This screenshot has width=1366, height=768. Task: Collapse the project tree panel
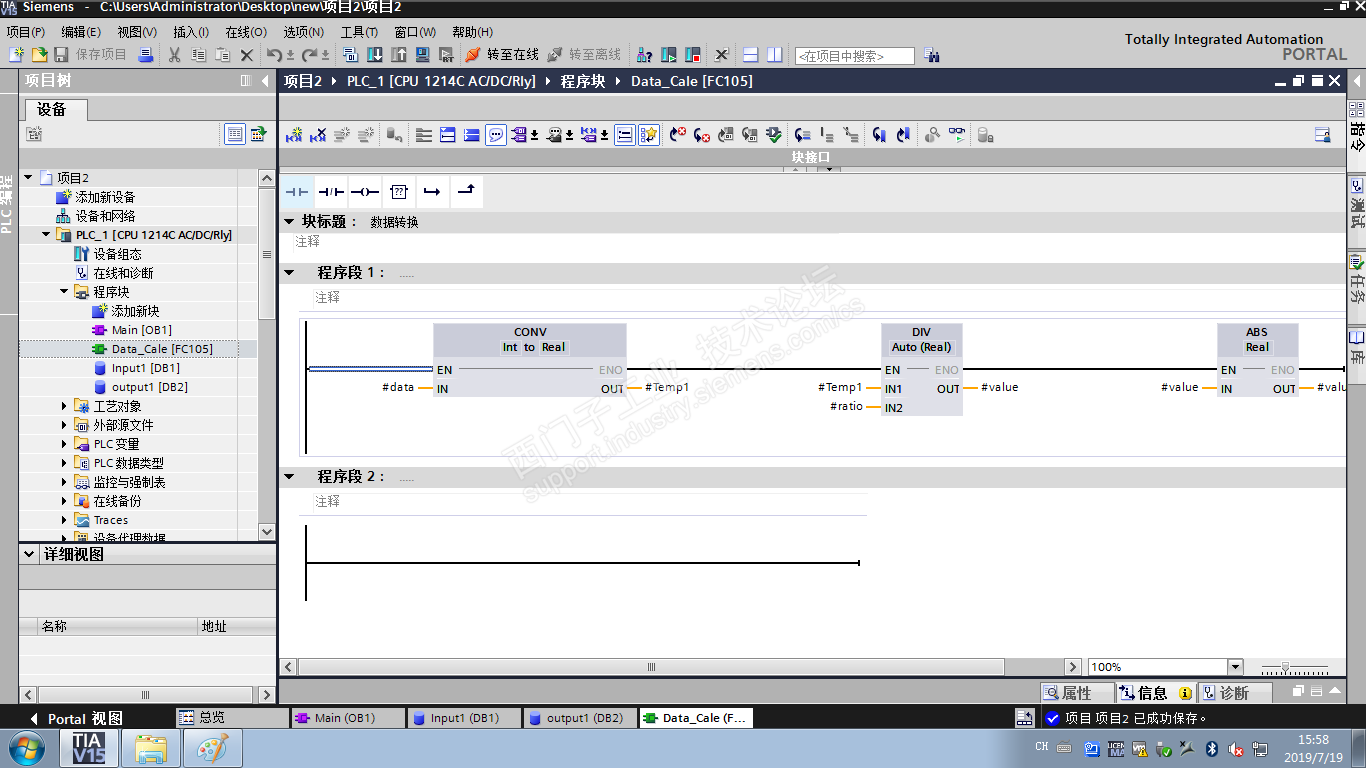tap(265, 81)
